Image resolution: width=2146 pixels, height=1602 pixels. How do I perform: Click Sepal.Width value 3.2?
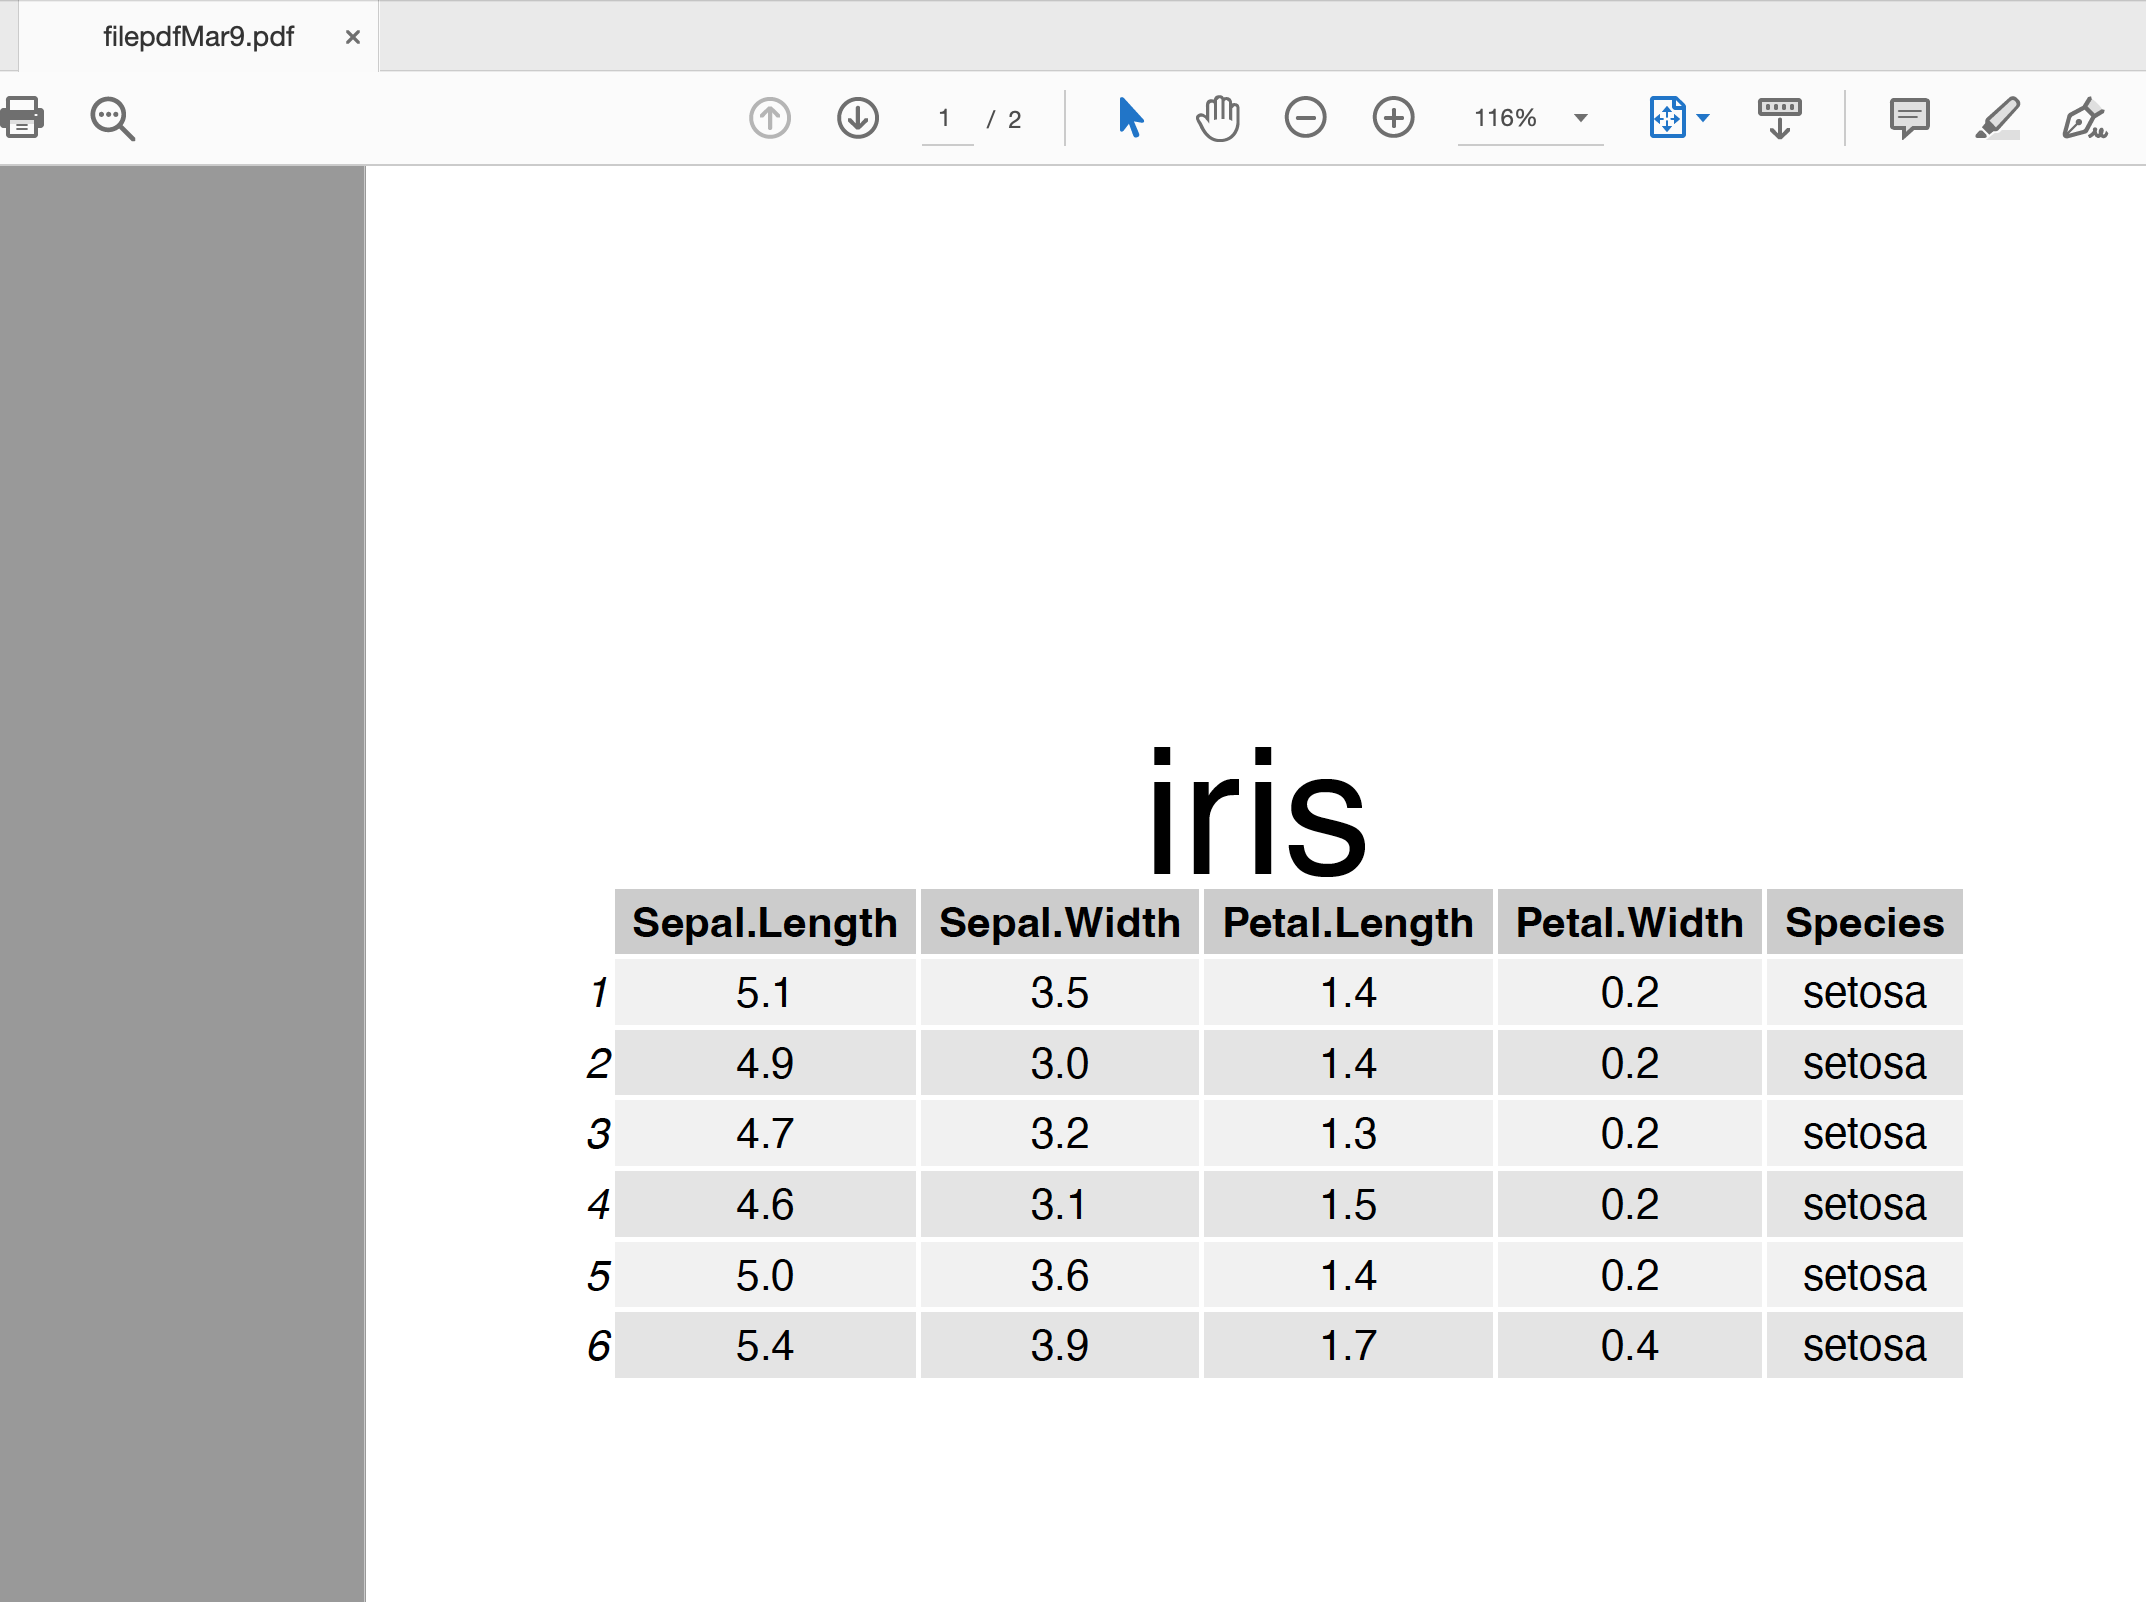click(1059, 1134)
